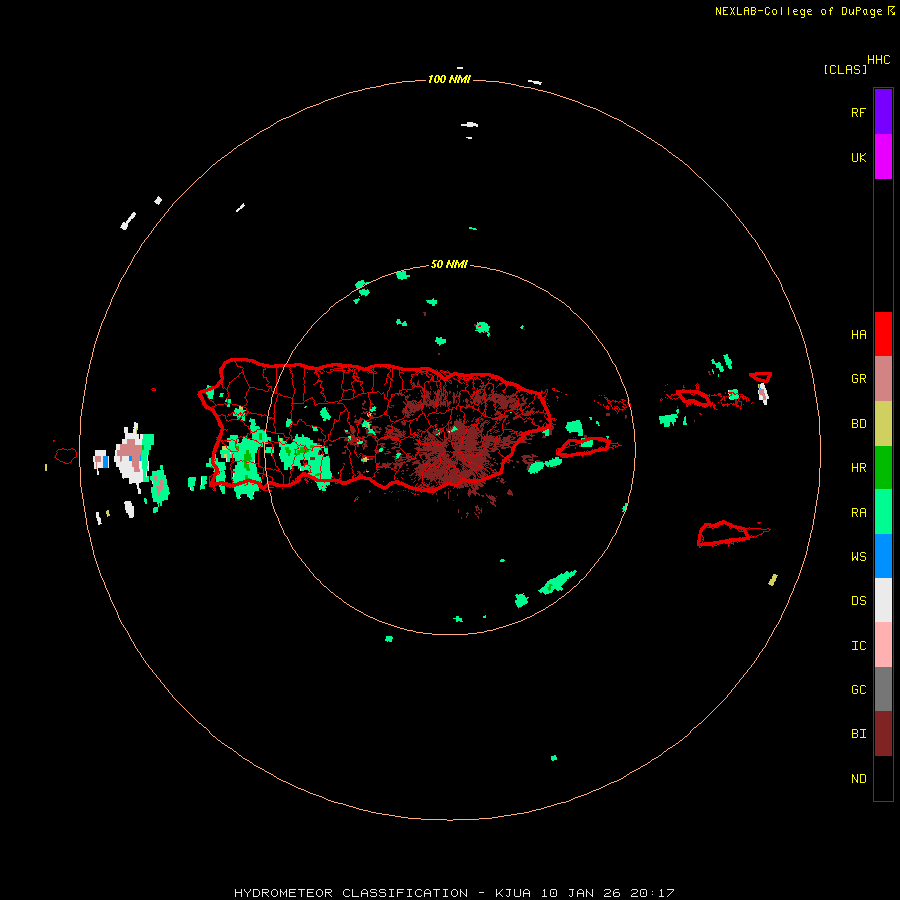Click the 10 JAN 26 date
The height and width of the screenshot is (900, 900).
[x=581, y=893]
